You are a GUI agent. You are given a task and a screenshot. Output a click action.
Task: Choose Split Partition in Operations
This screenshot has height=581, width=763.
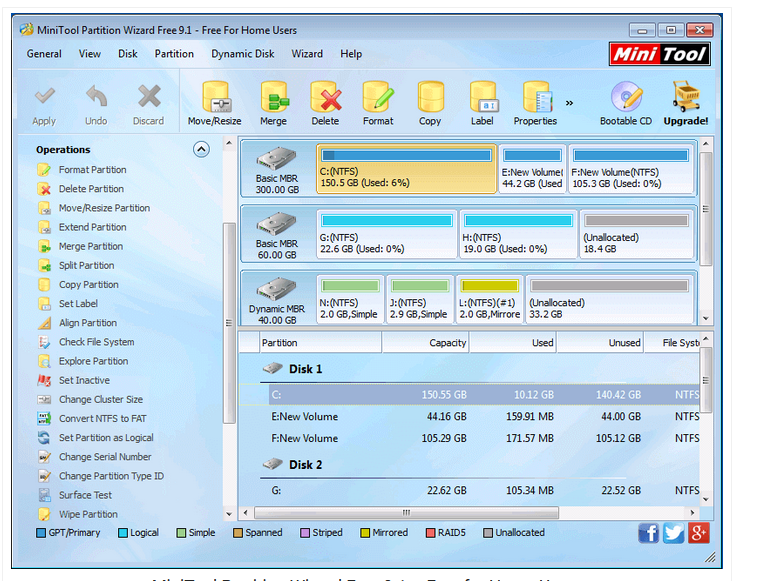pyautogui.click(x=87, y=265)
